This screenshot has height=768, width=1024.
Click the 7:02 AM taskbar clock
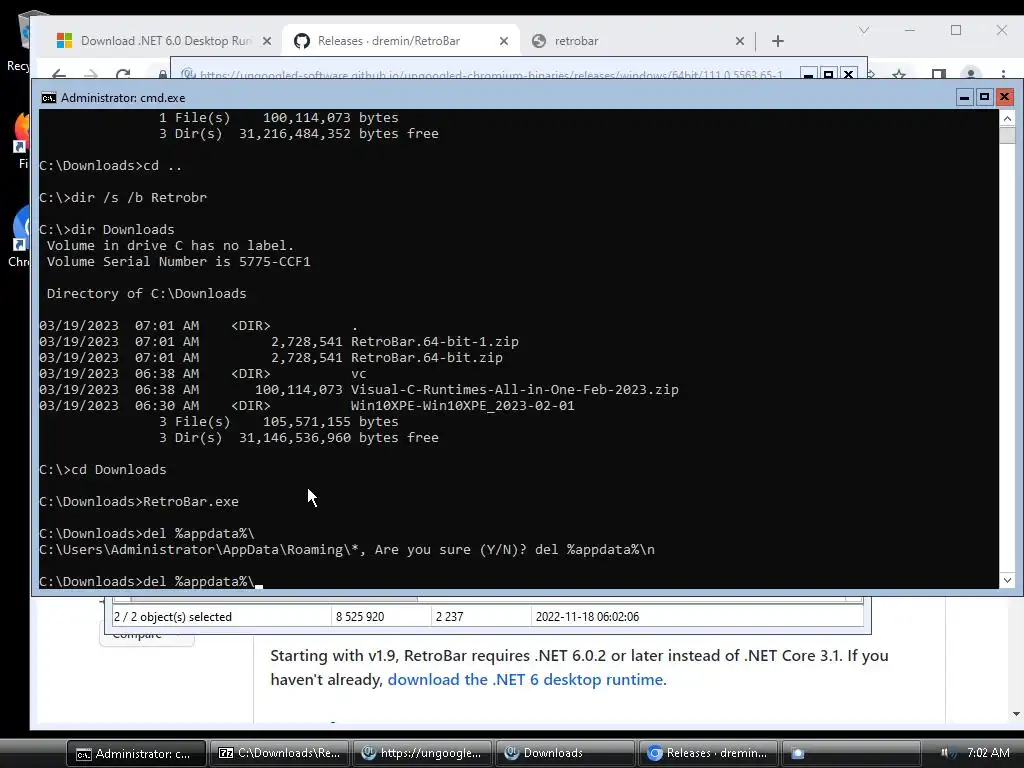click(x=988, y=753)
